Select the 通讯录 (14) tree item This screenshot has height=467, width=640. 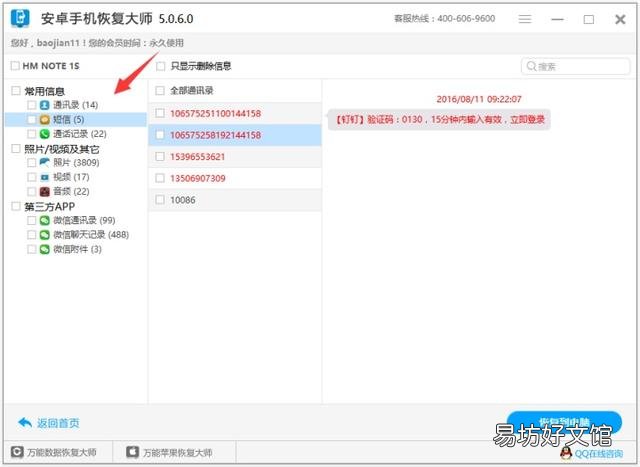(76, 105)
